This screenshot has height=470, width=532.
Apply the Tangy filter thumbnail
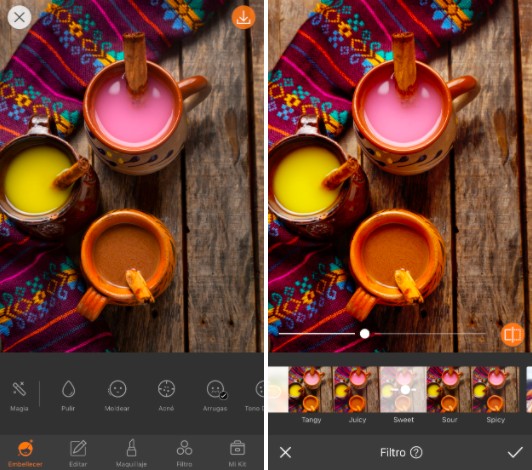pos(310,389)
